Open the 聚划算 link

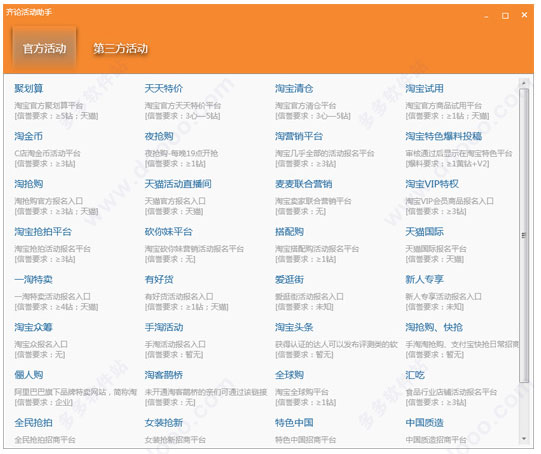point(29,88)
